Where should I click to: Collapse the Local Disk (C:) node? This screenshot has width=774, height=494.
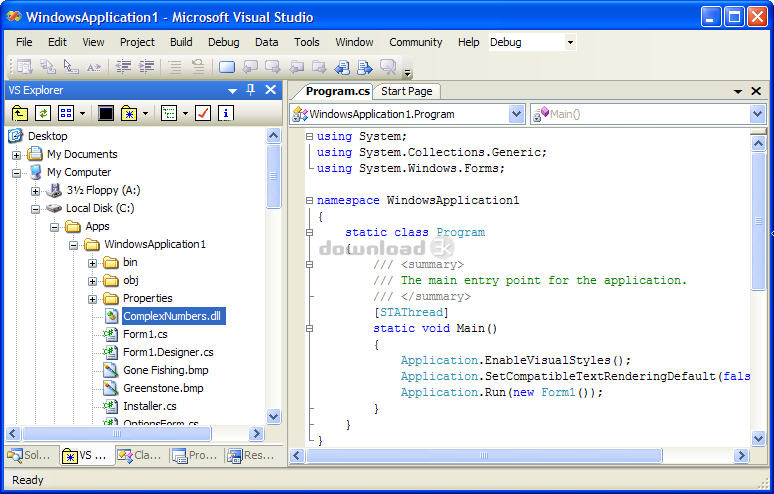35,209
